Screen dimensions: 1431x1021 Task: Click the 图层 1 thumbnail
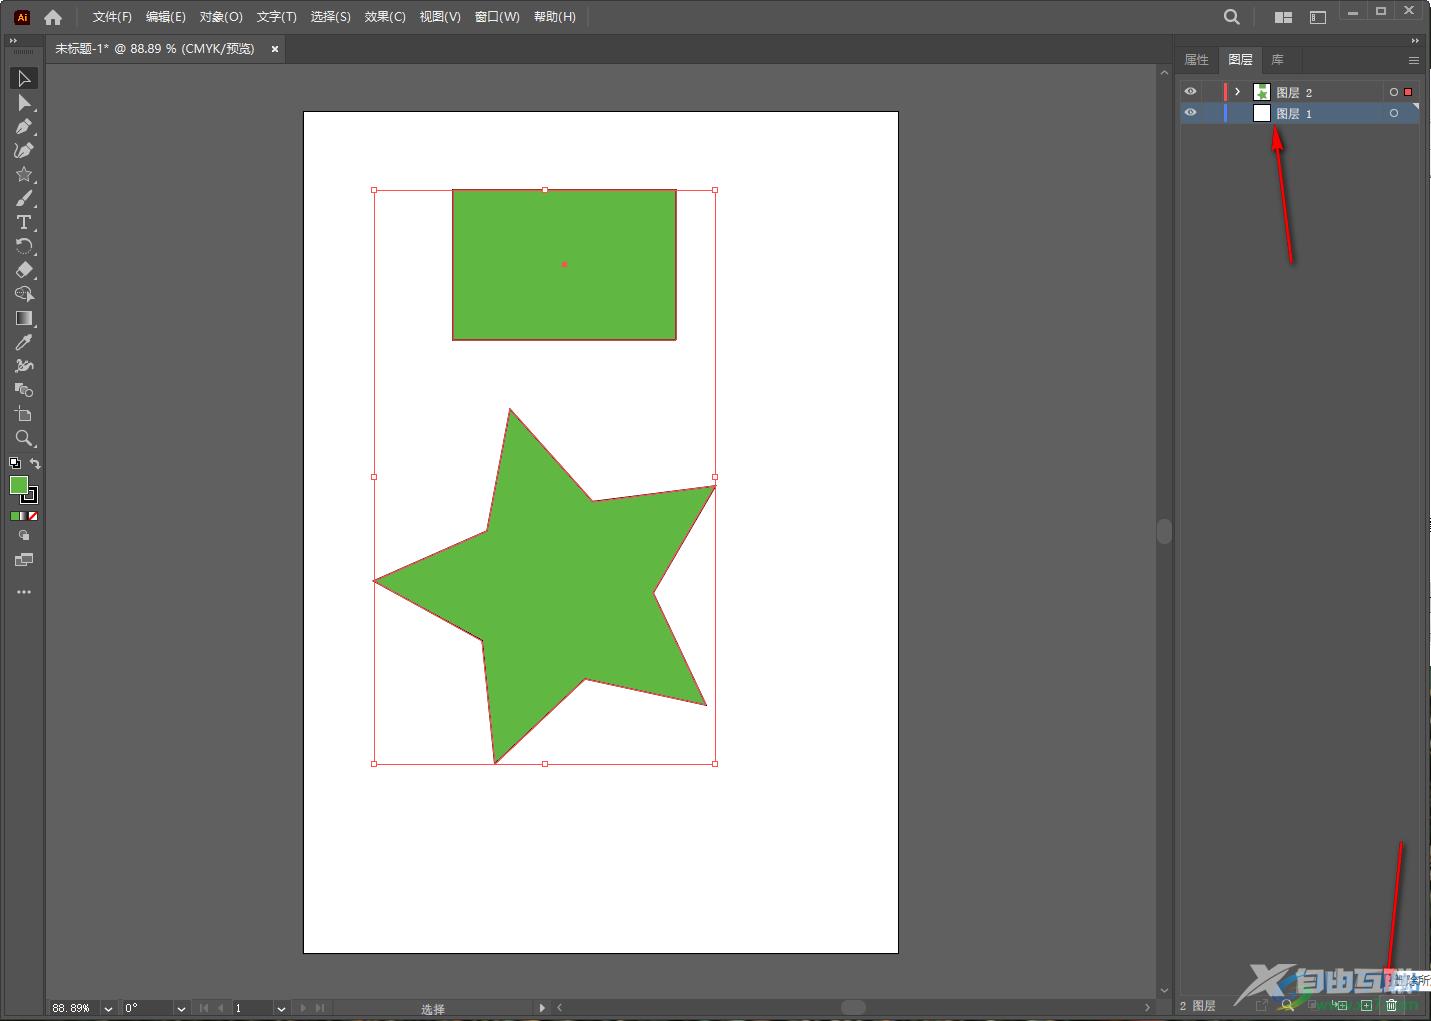tap(1262, 113)
